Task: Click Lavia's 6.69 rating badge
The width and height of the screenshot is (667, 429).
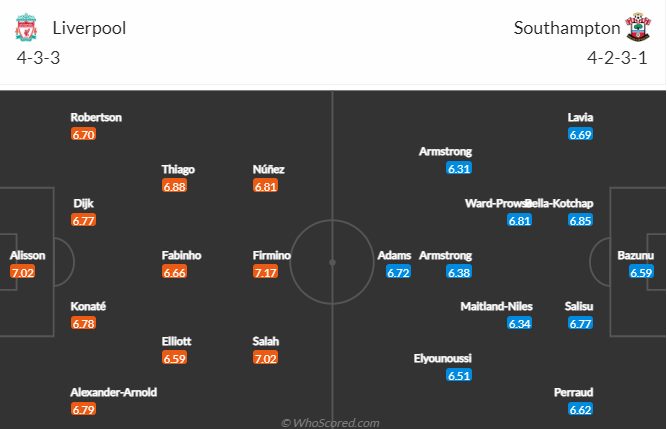Action: point(581,134)
